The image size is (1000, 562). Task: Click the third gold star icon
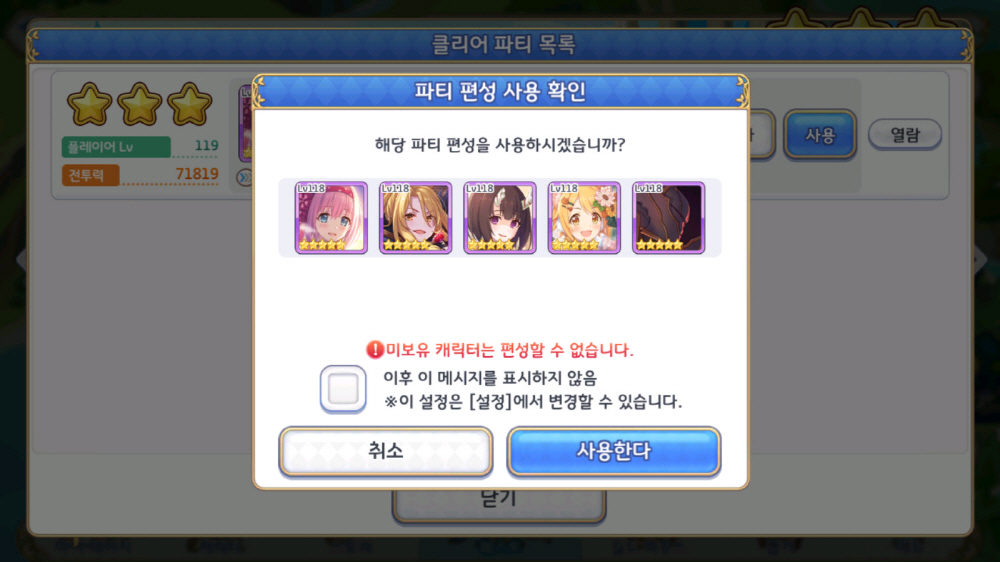click(189, 104)
